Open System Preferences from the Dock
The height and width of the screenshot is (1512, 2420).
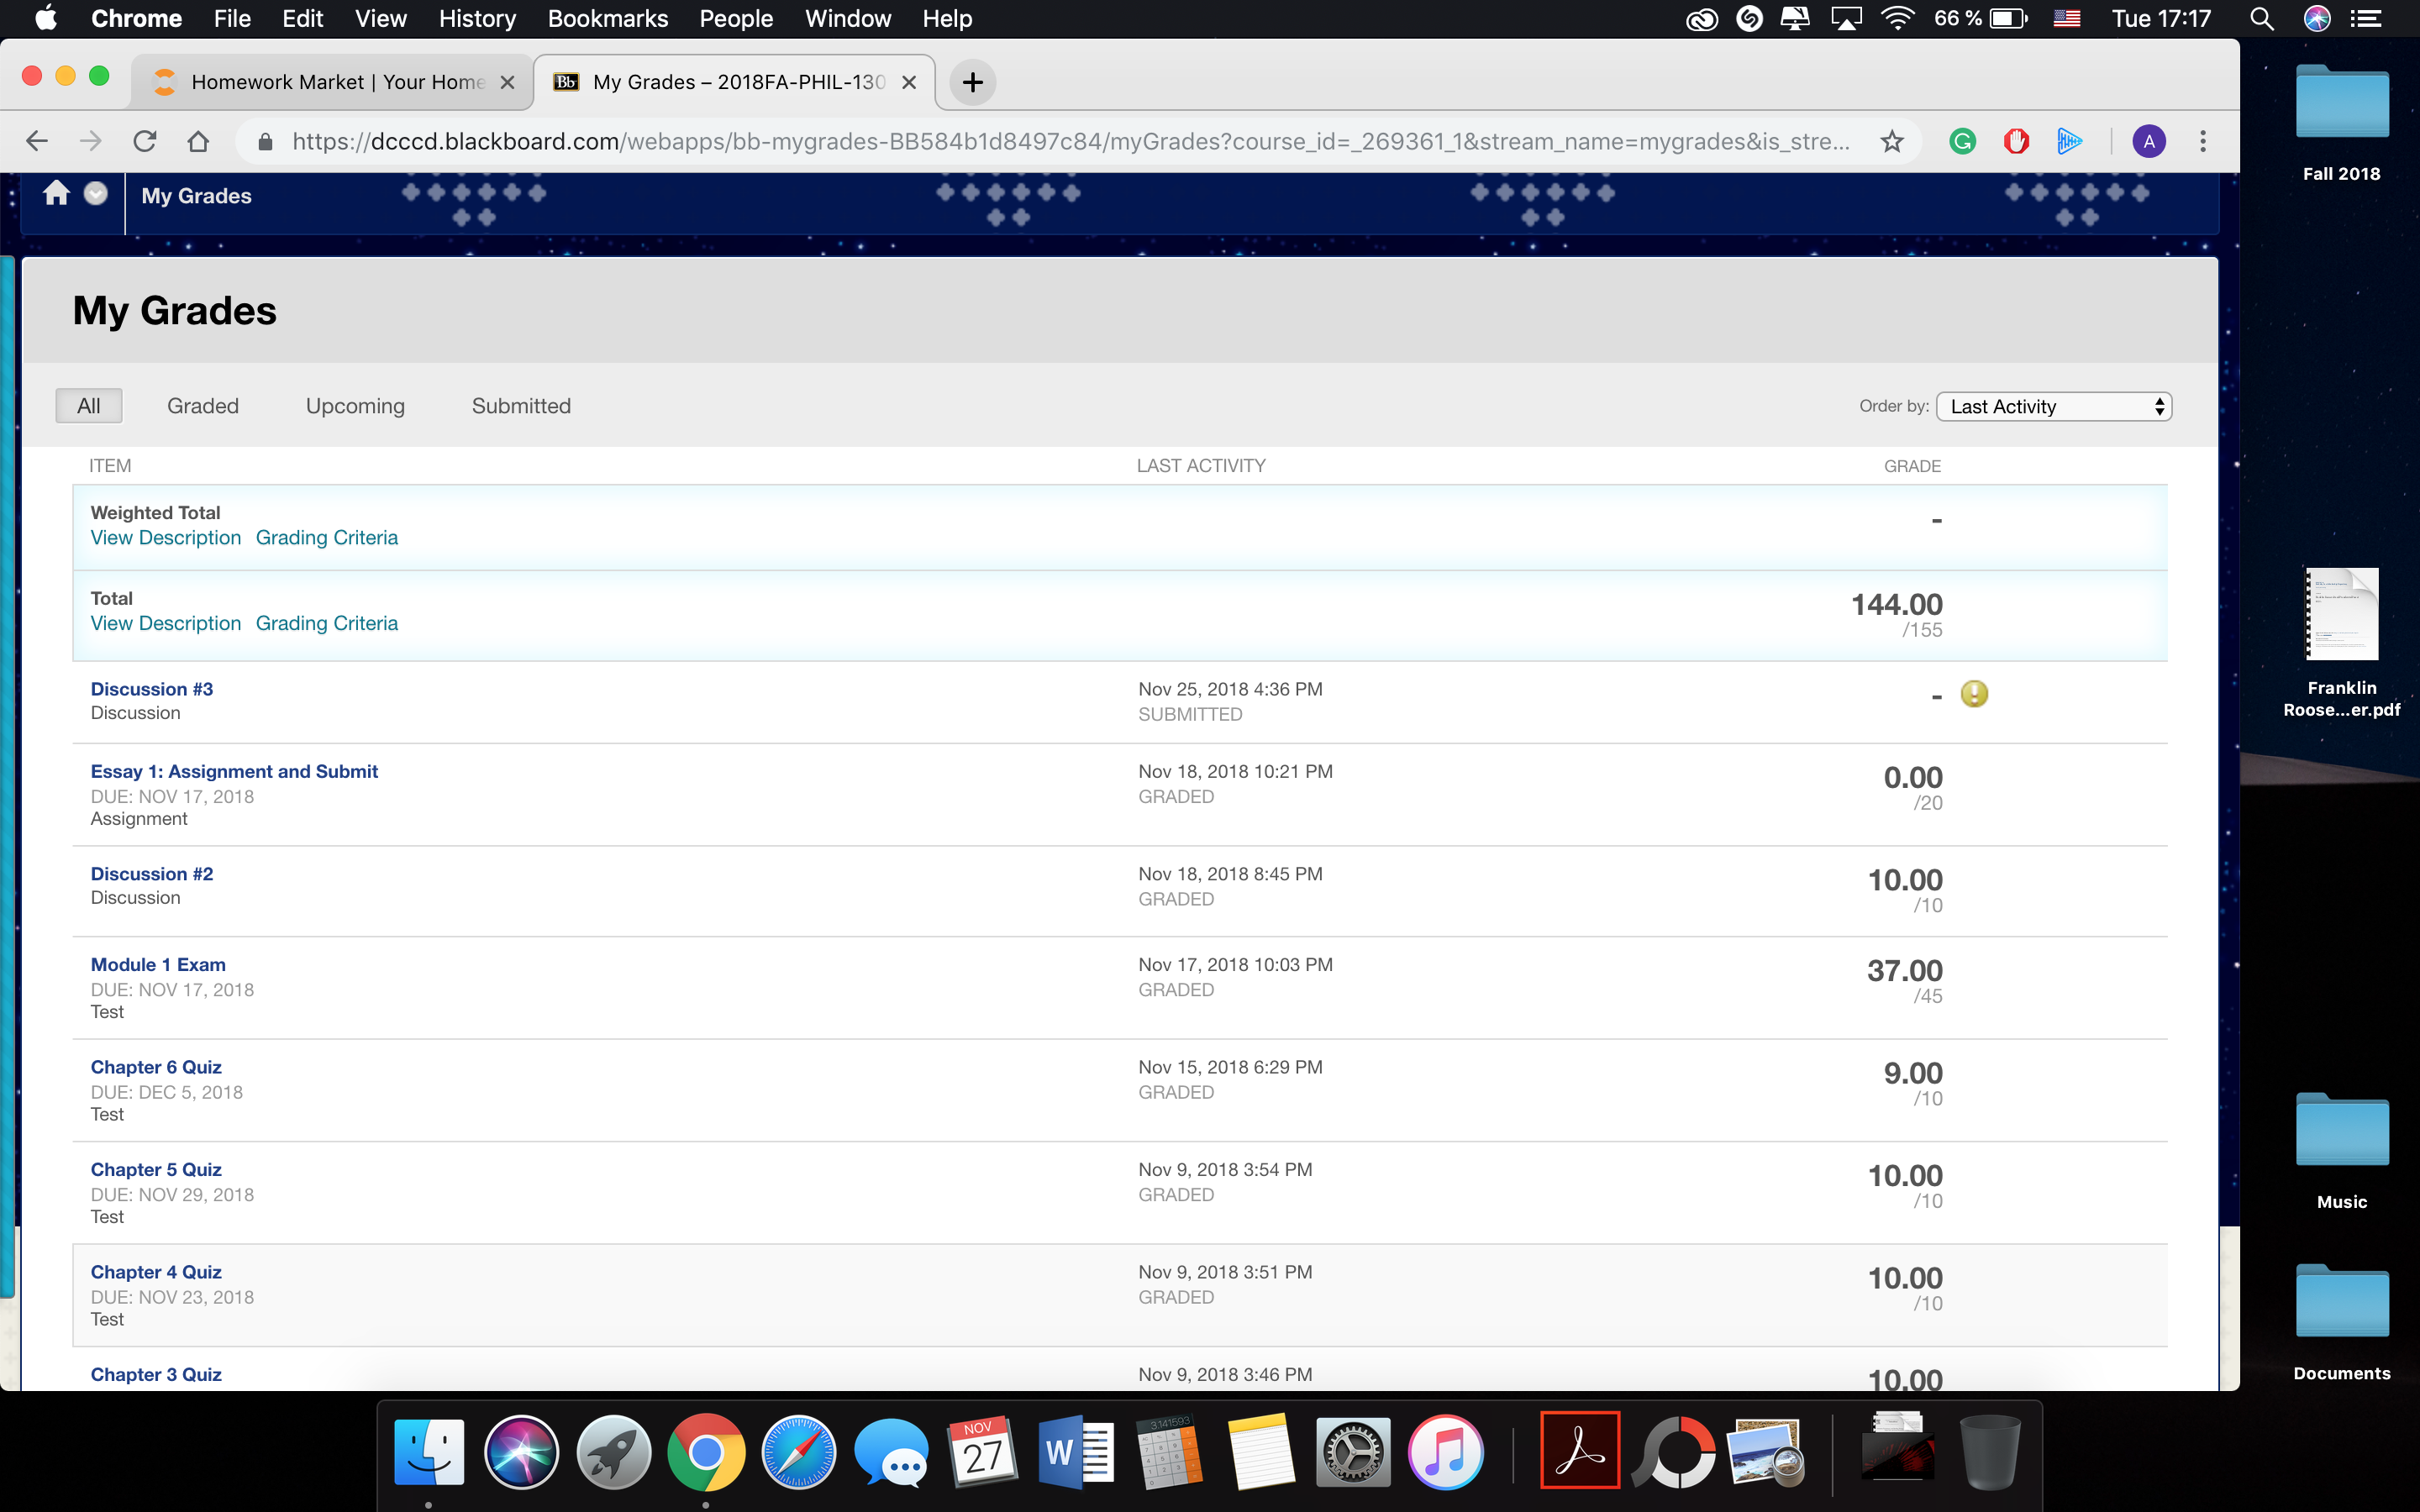1353,1452
